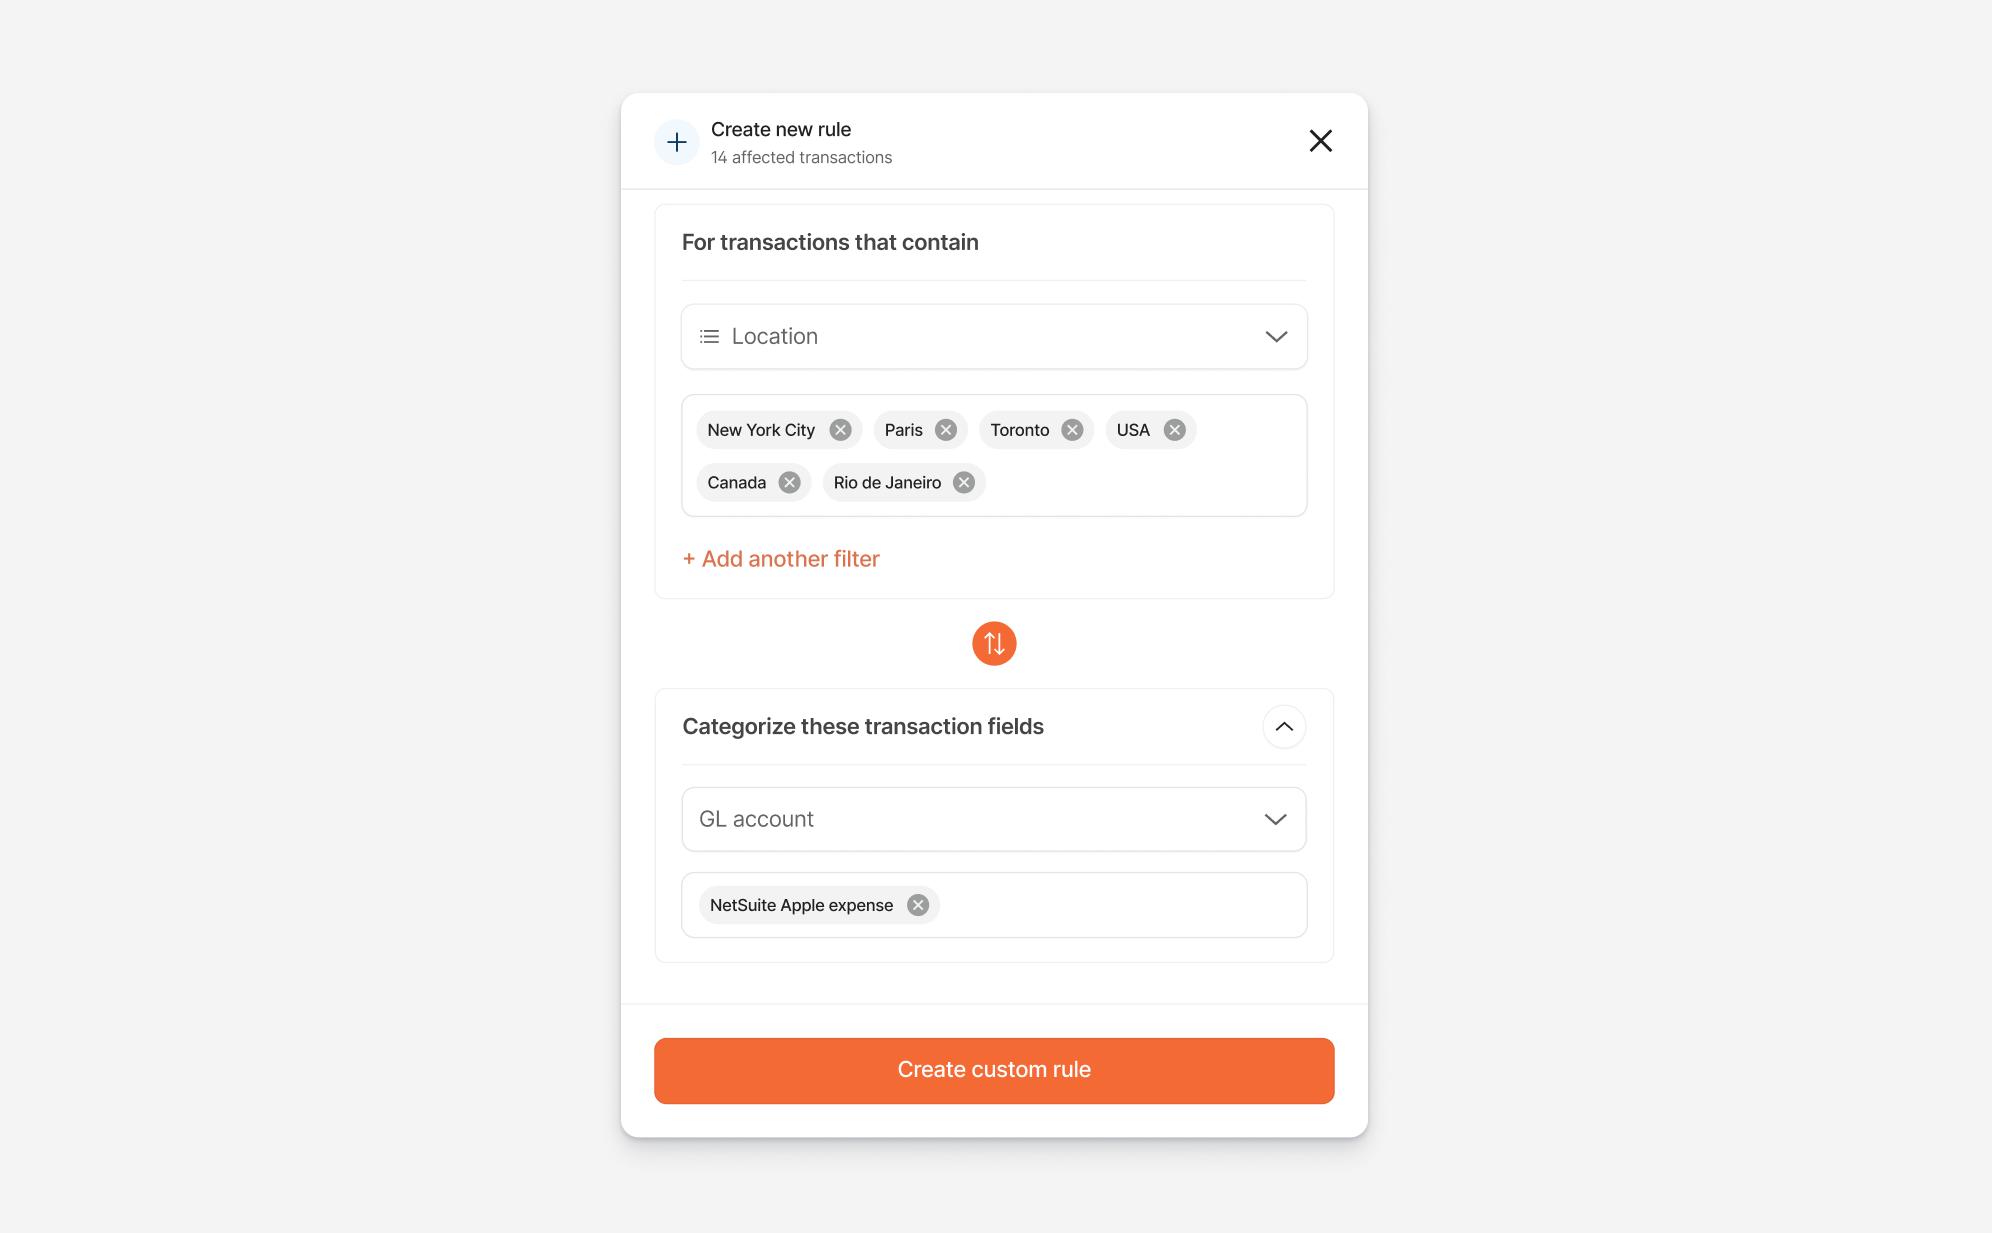This screenshot has width=1992, height=1233.
Task: Click inside the location tags input box
Action: point(1140,483)
